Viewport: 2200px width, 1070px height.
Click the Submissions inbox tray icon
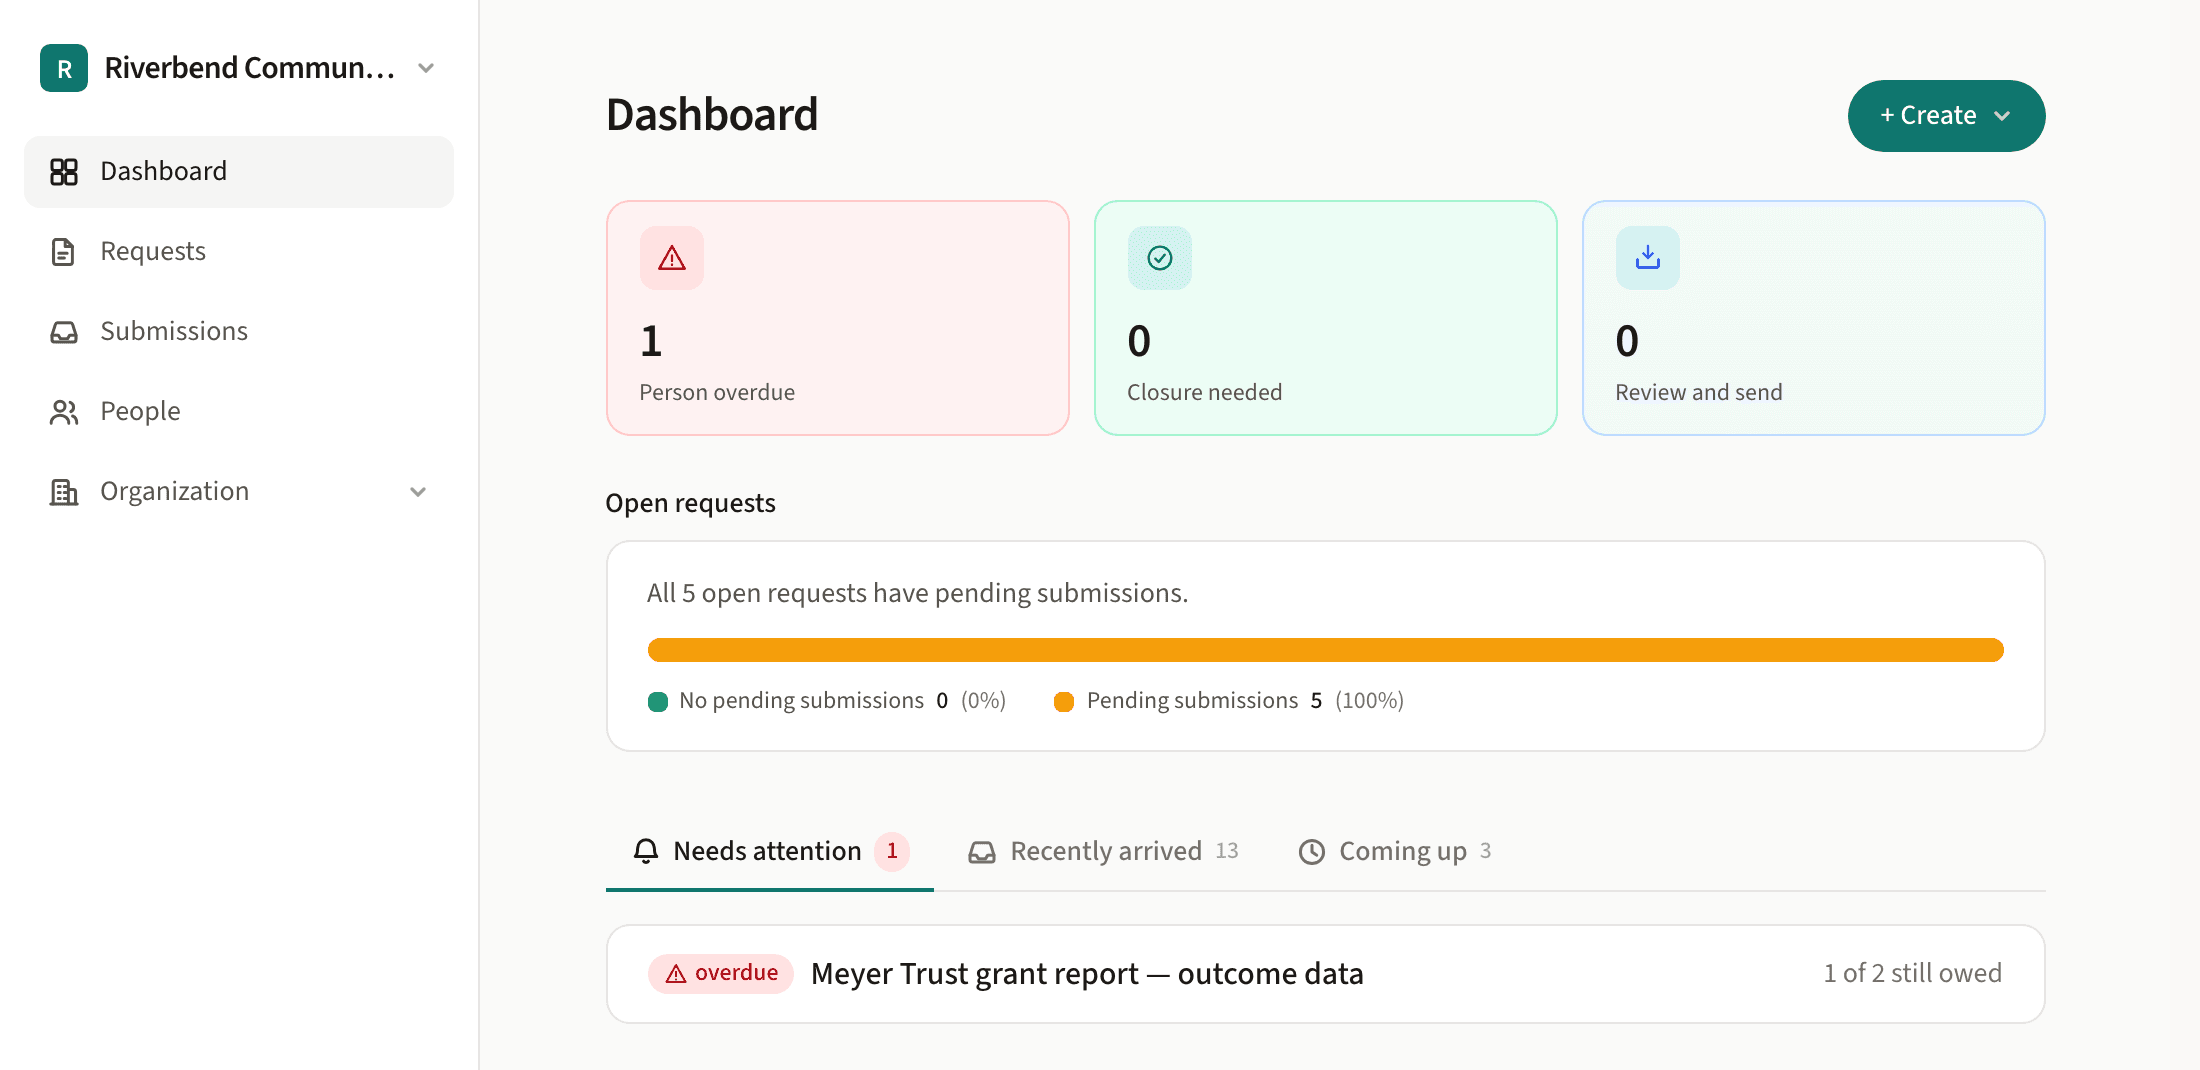(64, 332)
